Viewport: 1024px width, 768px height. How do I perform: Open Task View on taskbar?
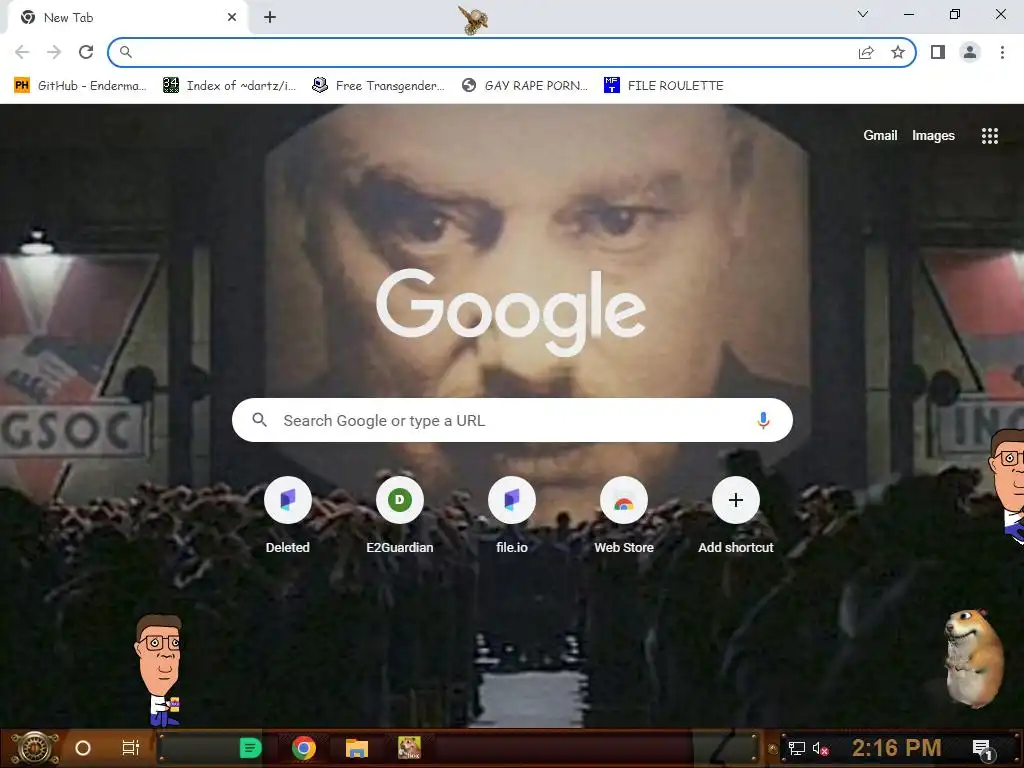(131, 748)
